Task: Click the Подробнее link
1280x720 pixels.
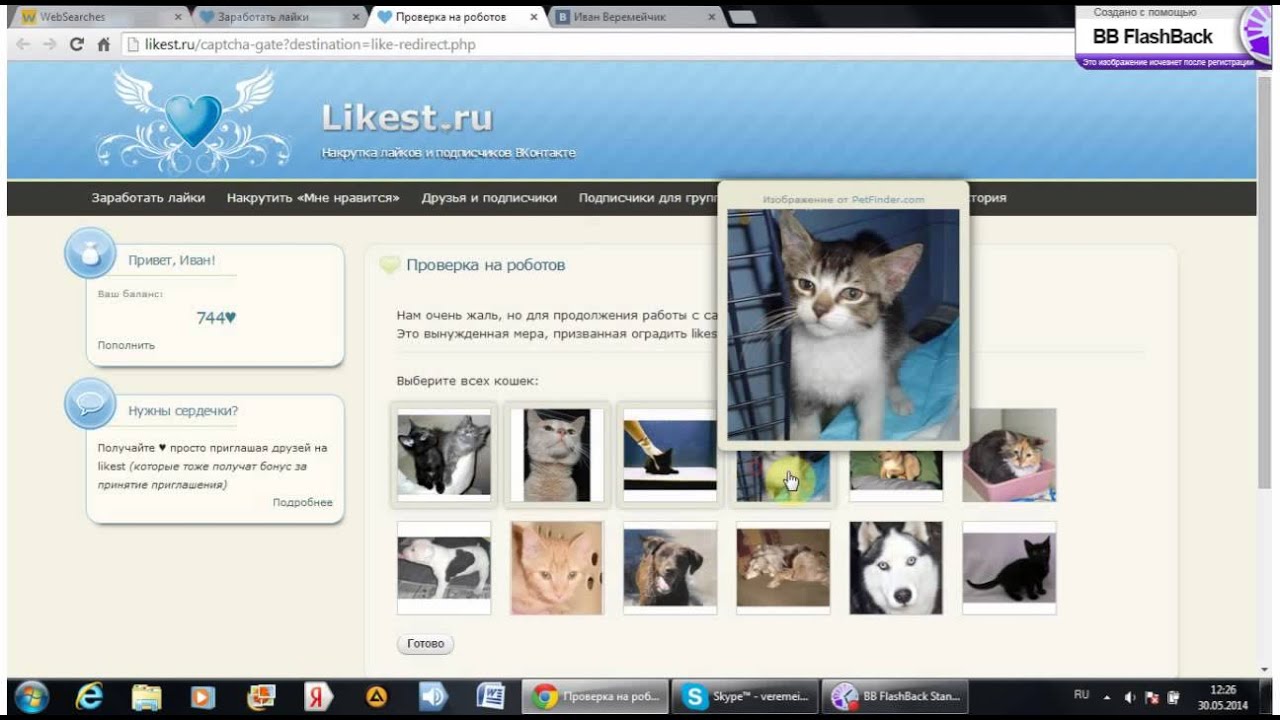Action: 302,502
